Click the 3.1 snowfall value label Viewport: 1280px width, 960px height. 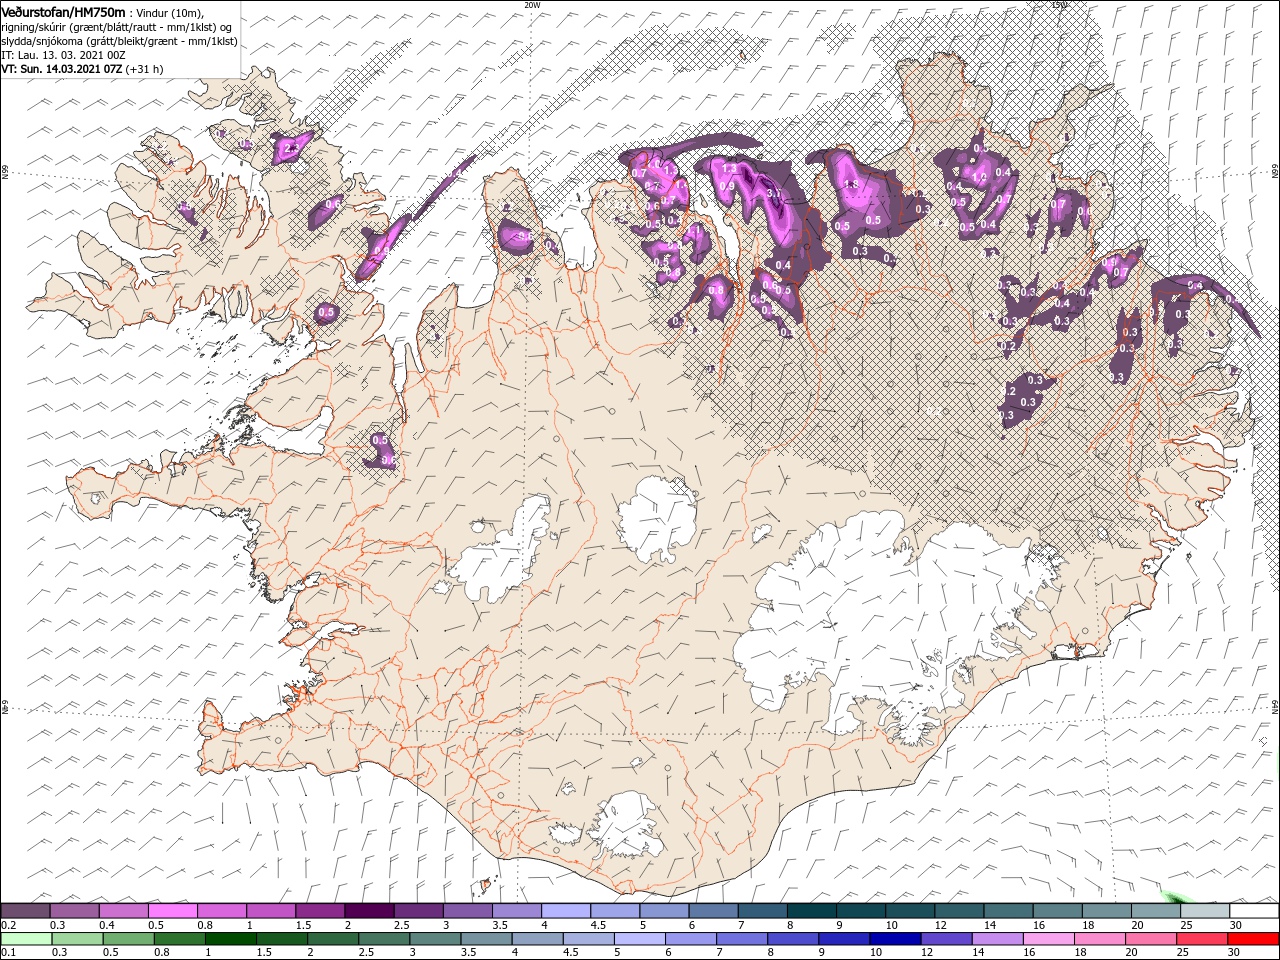pos(773,194)
